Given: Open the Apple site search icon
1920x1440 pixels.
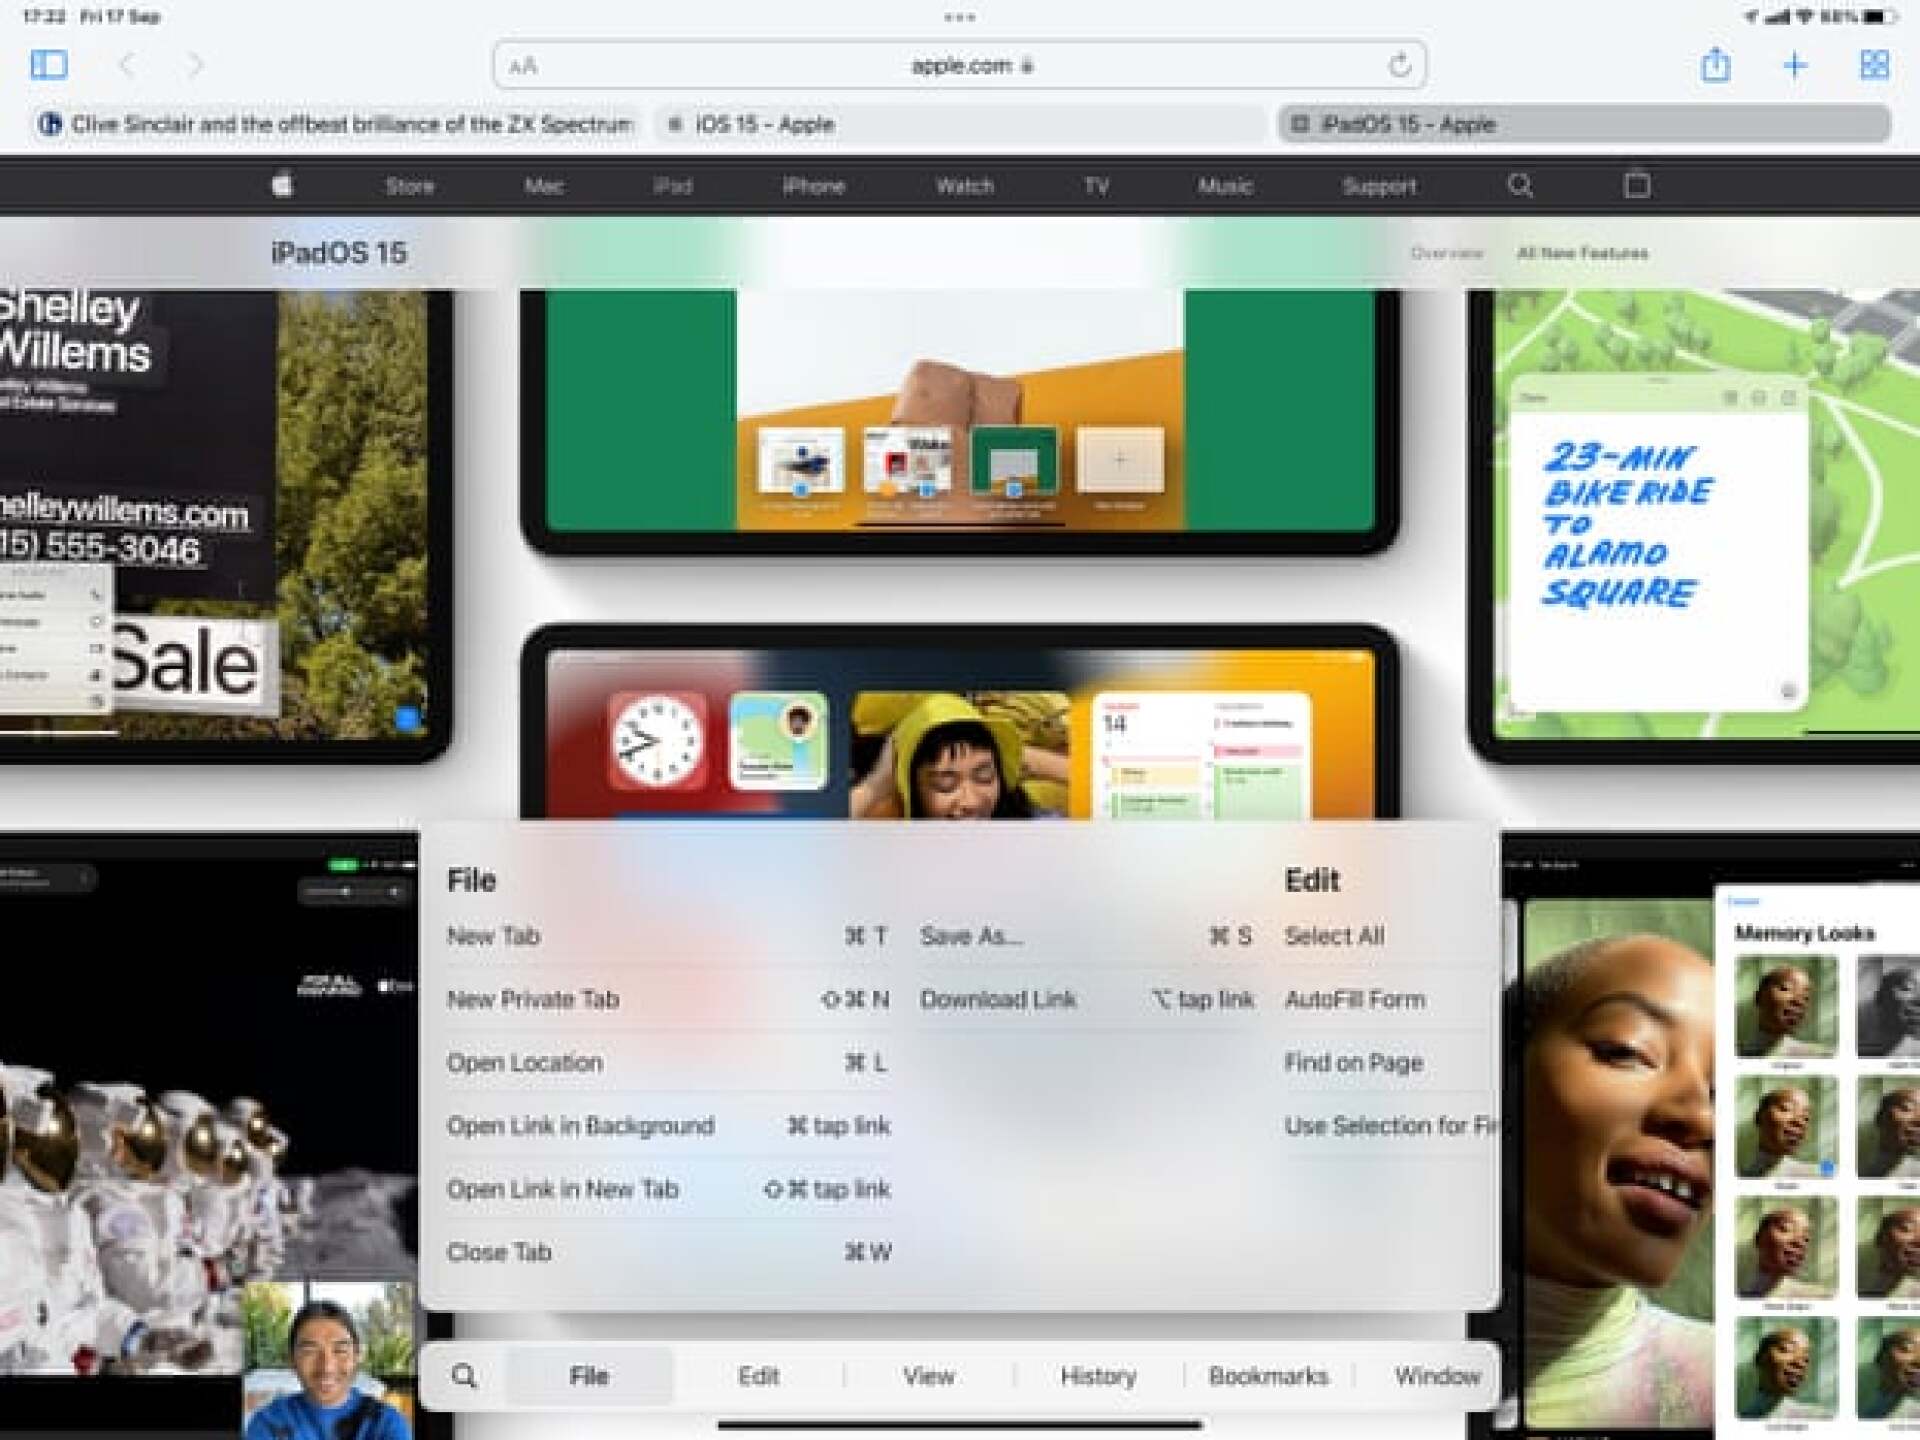Looking at the screenshot, I should [x=1520, y=185].
